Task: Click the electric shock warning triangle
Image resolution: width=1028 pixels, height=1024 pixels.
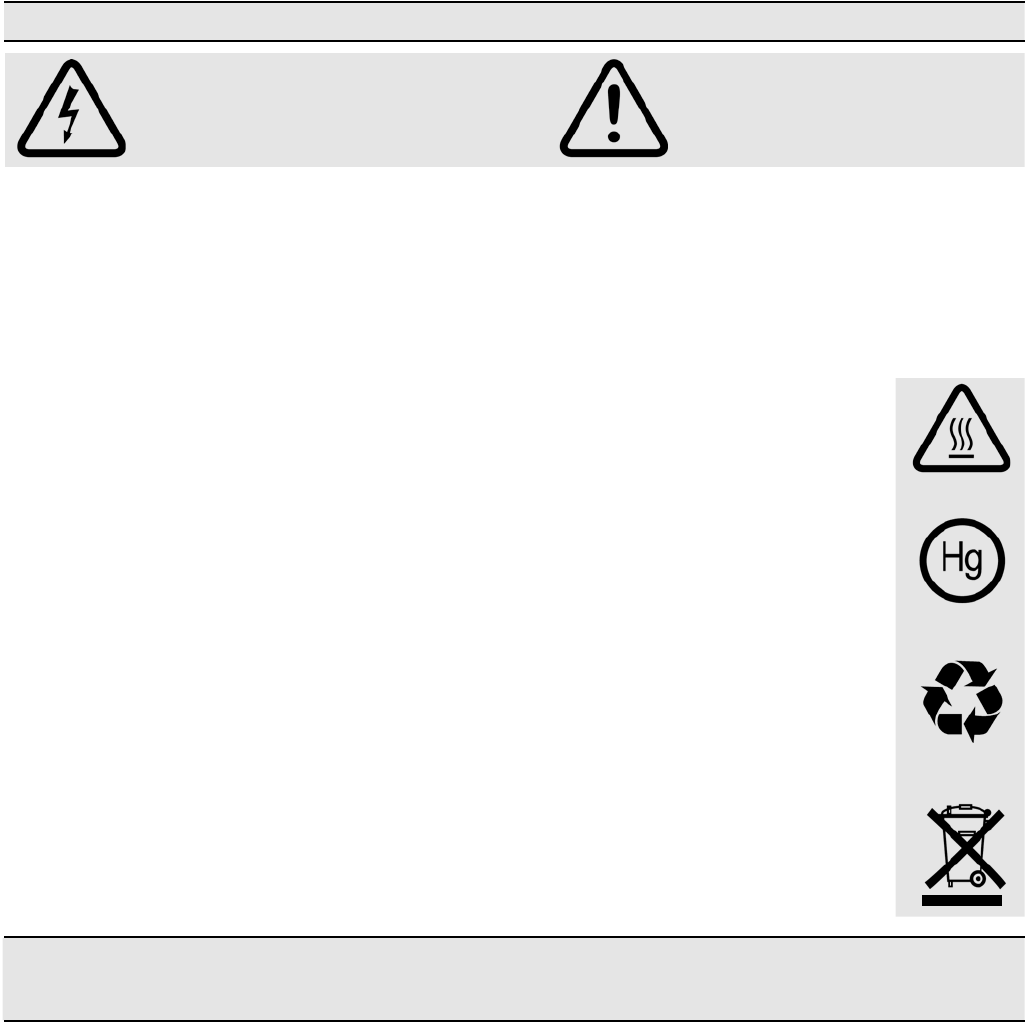Action: [71, 109]
